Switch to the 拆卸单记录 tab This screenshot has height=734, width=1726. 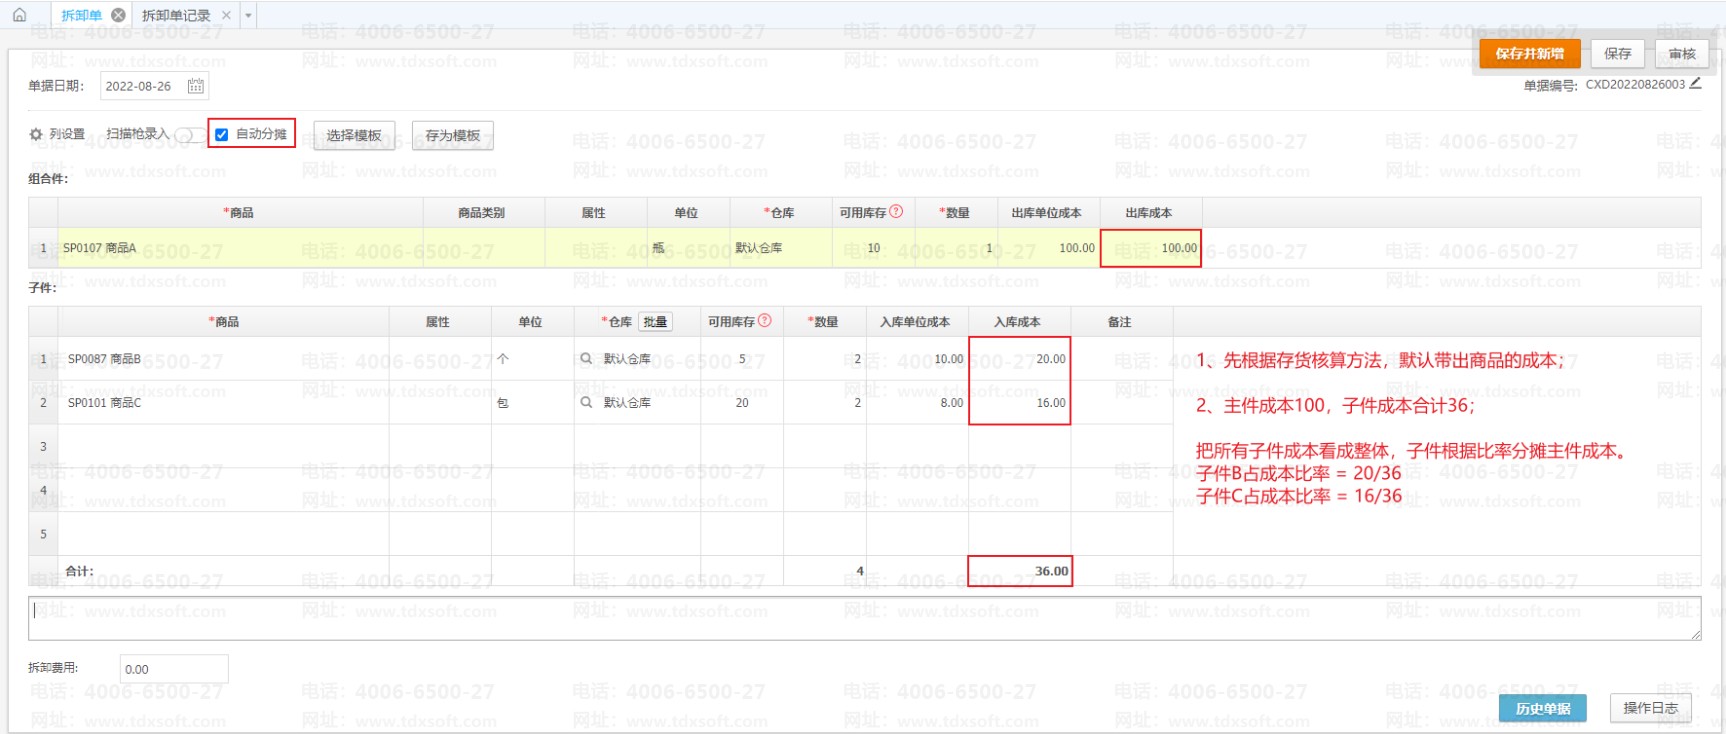pos(176,15)
